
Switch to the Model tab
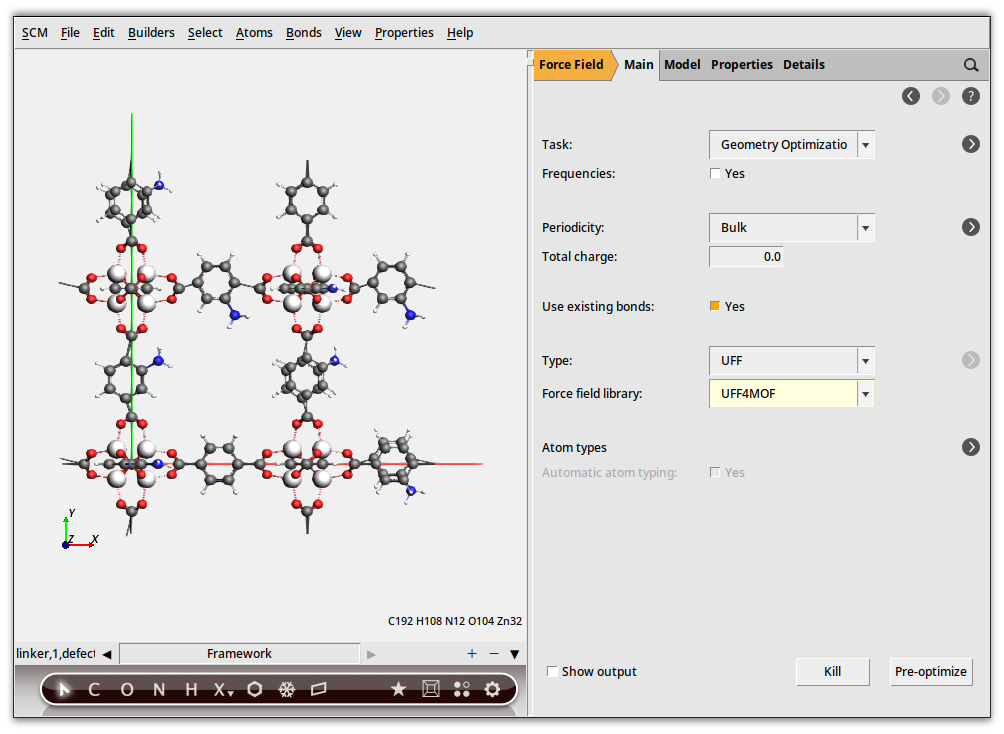[x=682, y=65]
